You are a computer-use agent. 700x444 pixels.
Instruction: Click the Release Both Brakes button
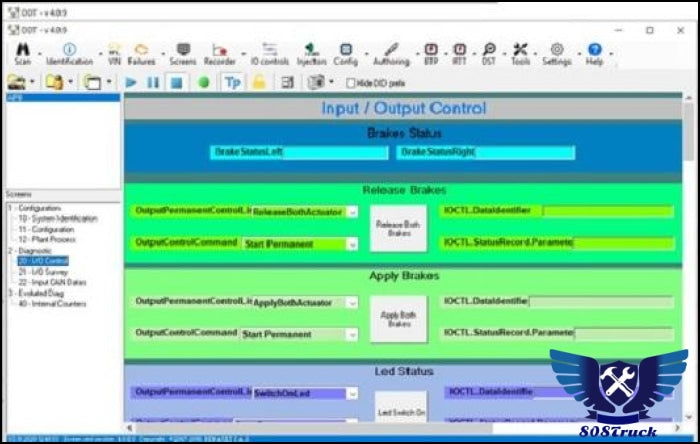pos(398,229)
